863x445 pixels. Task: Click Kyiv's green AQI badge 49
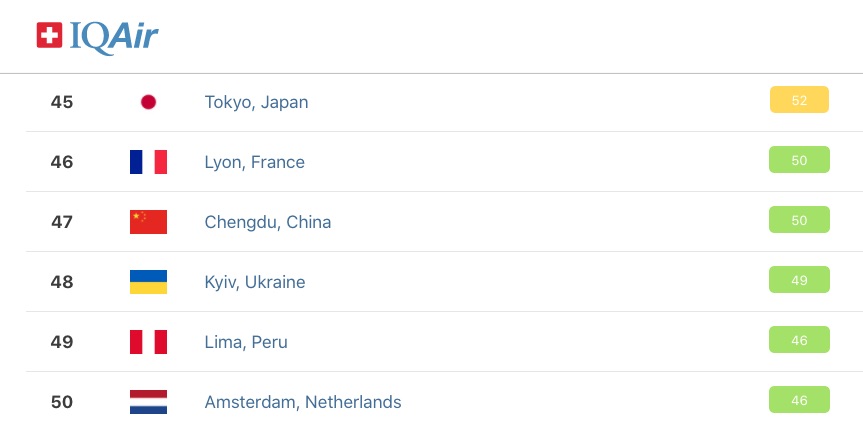point(799,280)
